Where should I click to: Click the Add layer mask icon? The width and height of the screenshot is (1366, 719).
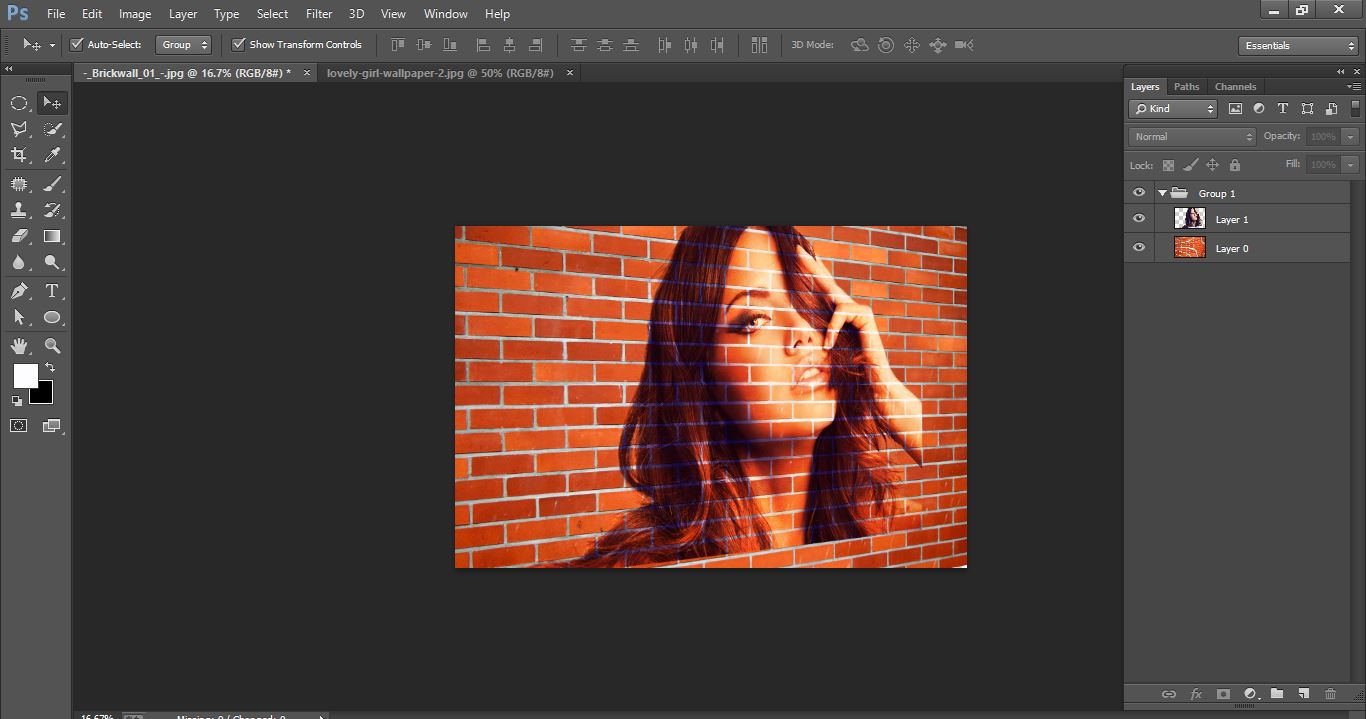coord(1223,693)
